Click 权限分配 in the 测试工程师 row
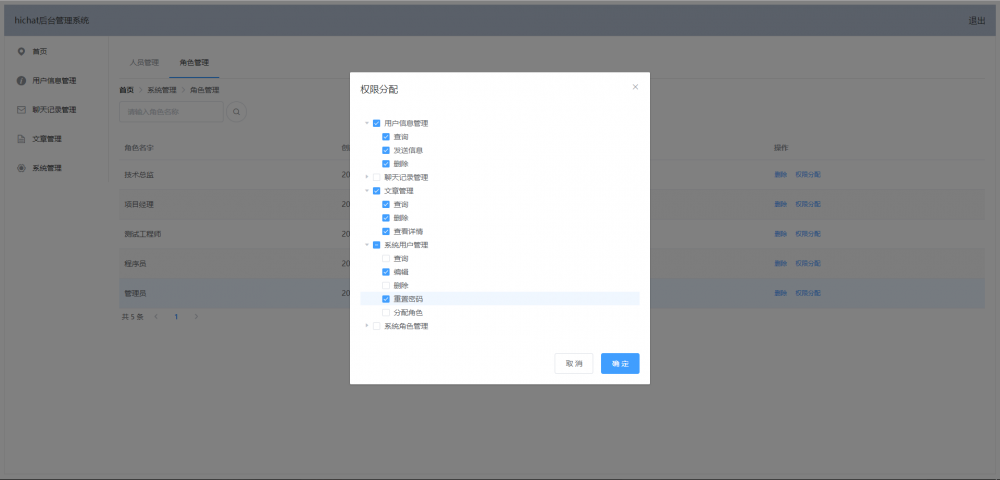The height and width of the screenshot is (480, 1000). pyautogui.click(x=808, y=234)
